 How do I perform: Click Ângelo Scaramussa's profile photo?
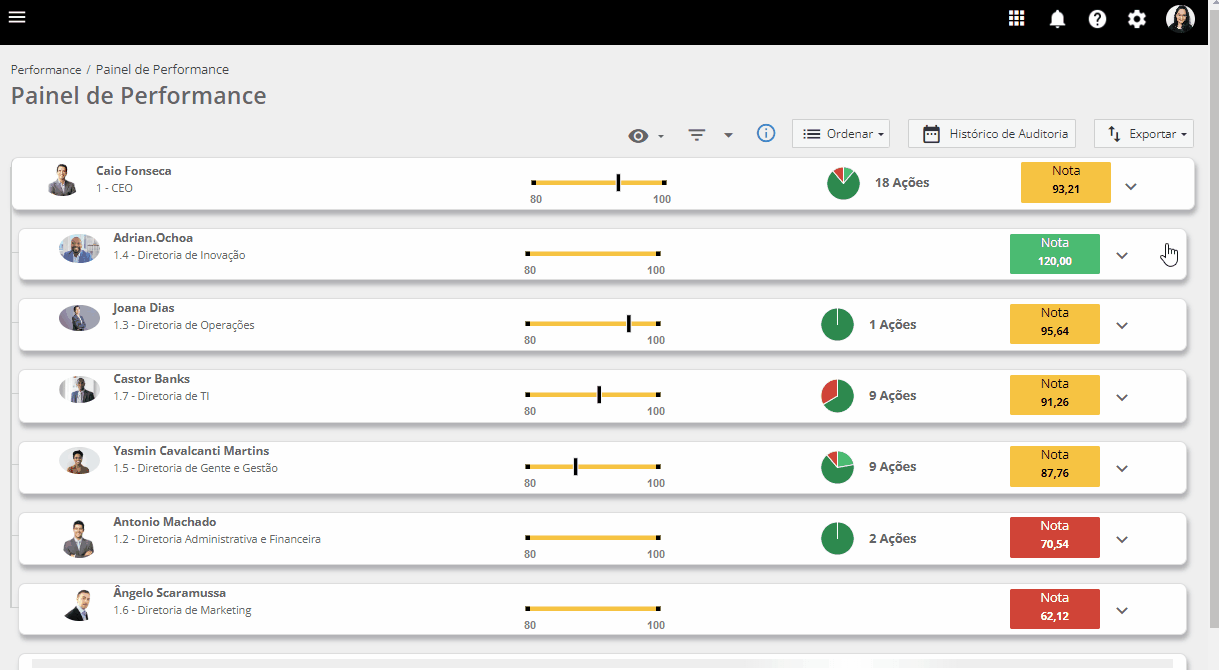78,605
